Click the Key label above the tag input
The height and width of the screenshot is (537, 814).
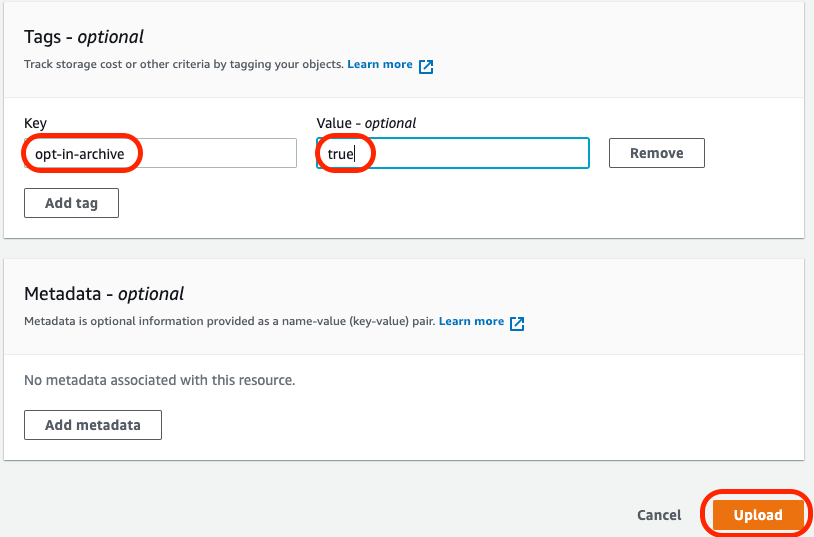tap(35, 123)
